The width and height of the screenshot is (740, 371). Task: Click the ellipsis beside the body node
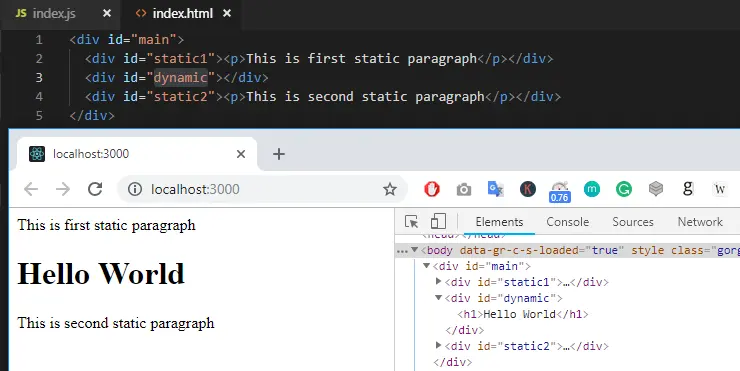402,251
